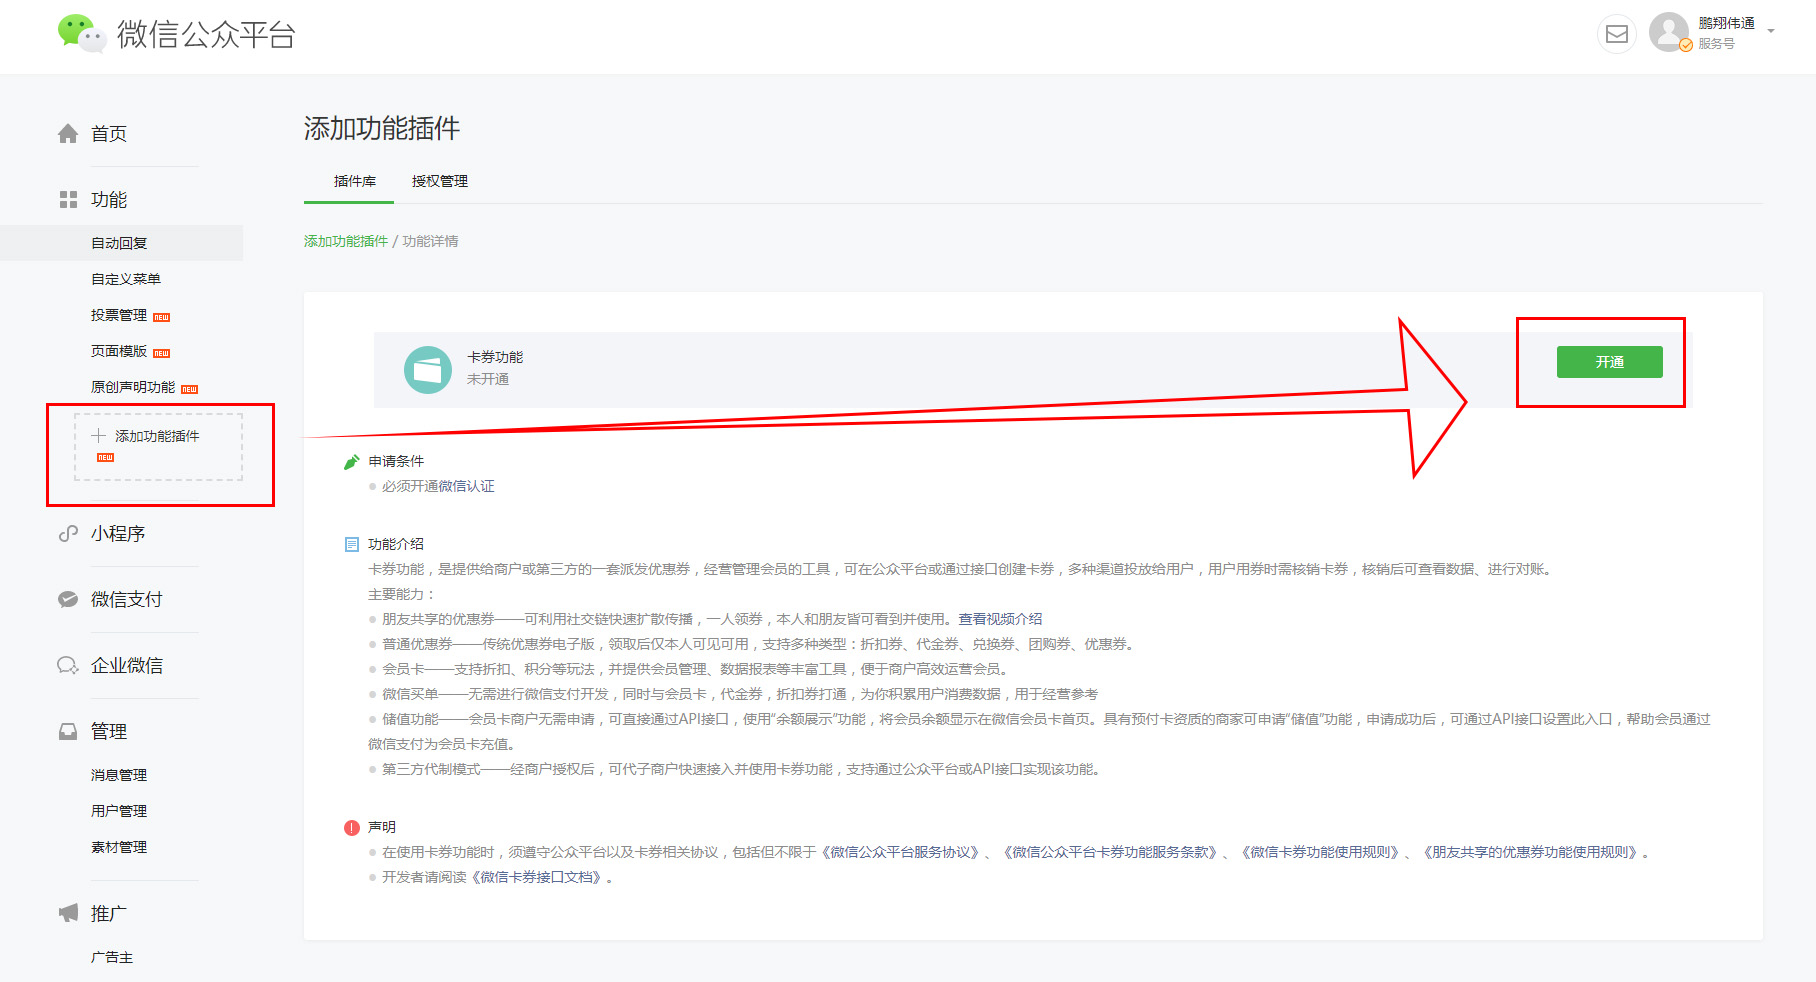
Task: Open 自定义菜单 in the sidebar
Action: click(126, 279)
